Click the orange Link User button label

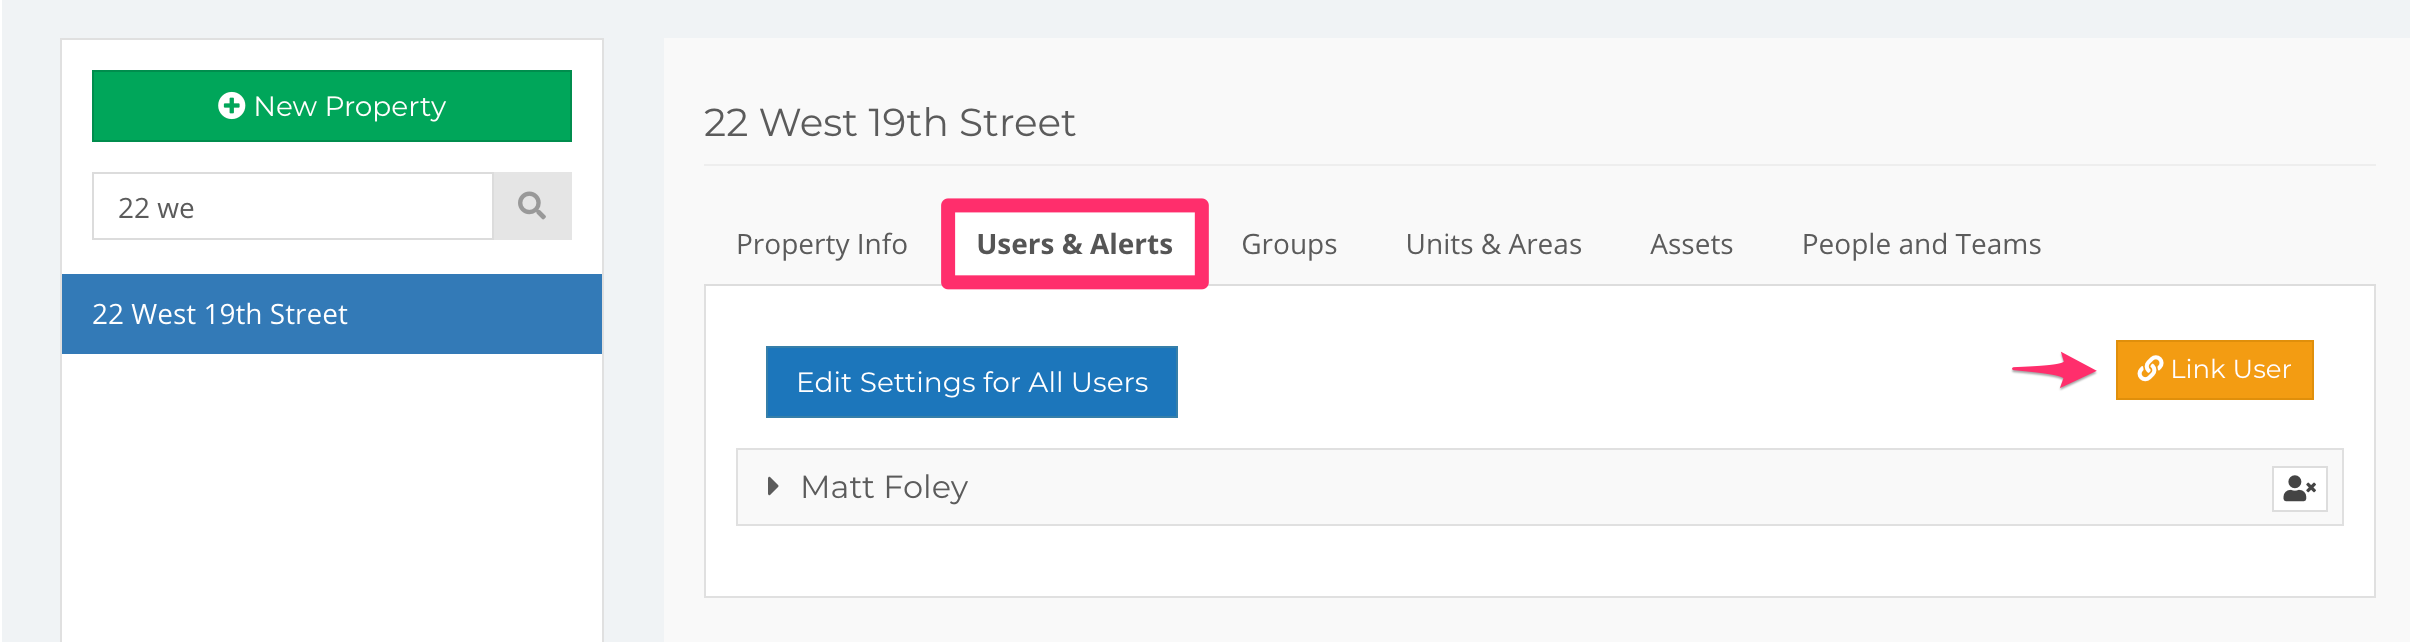point(2230,369)
